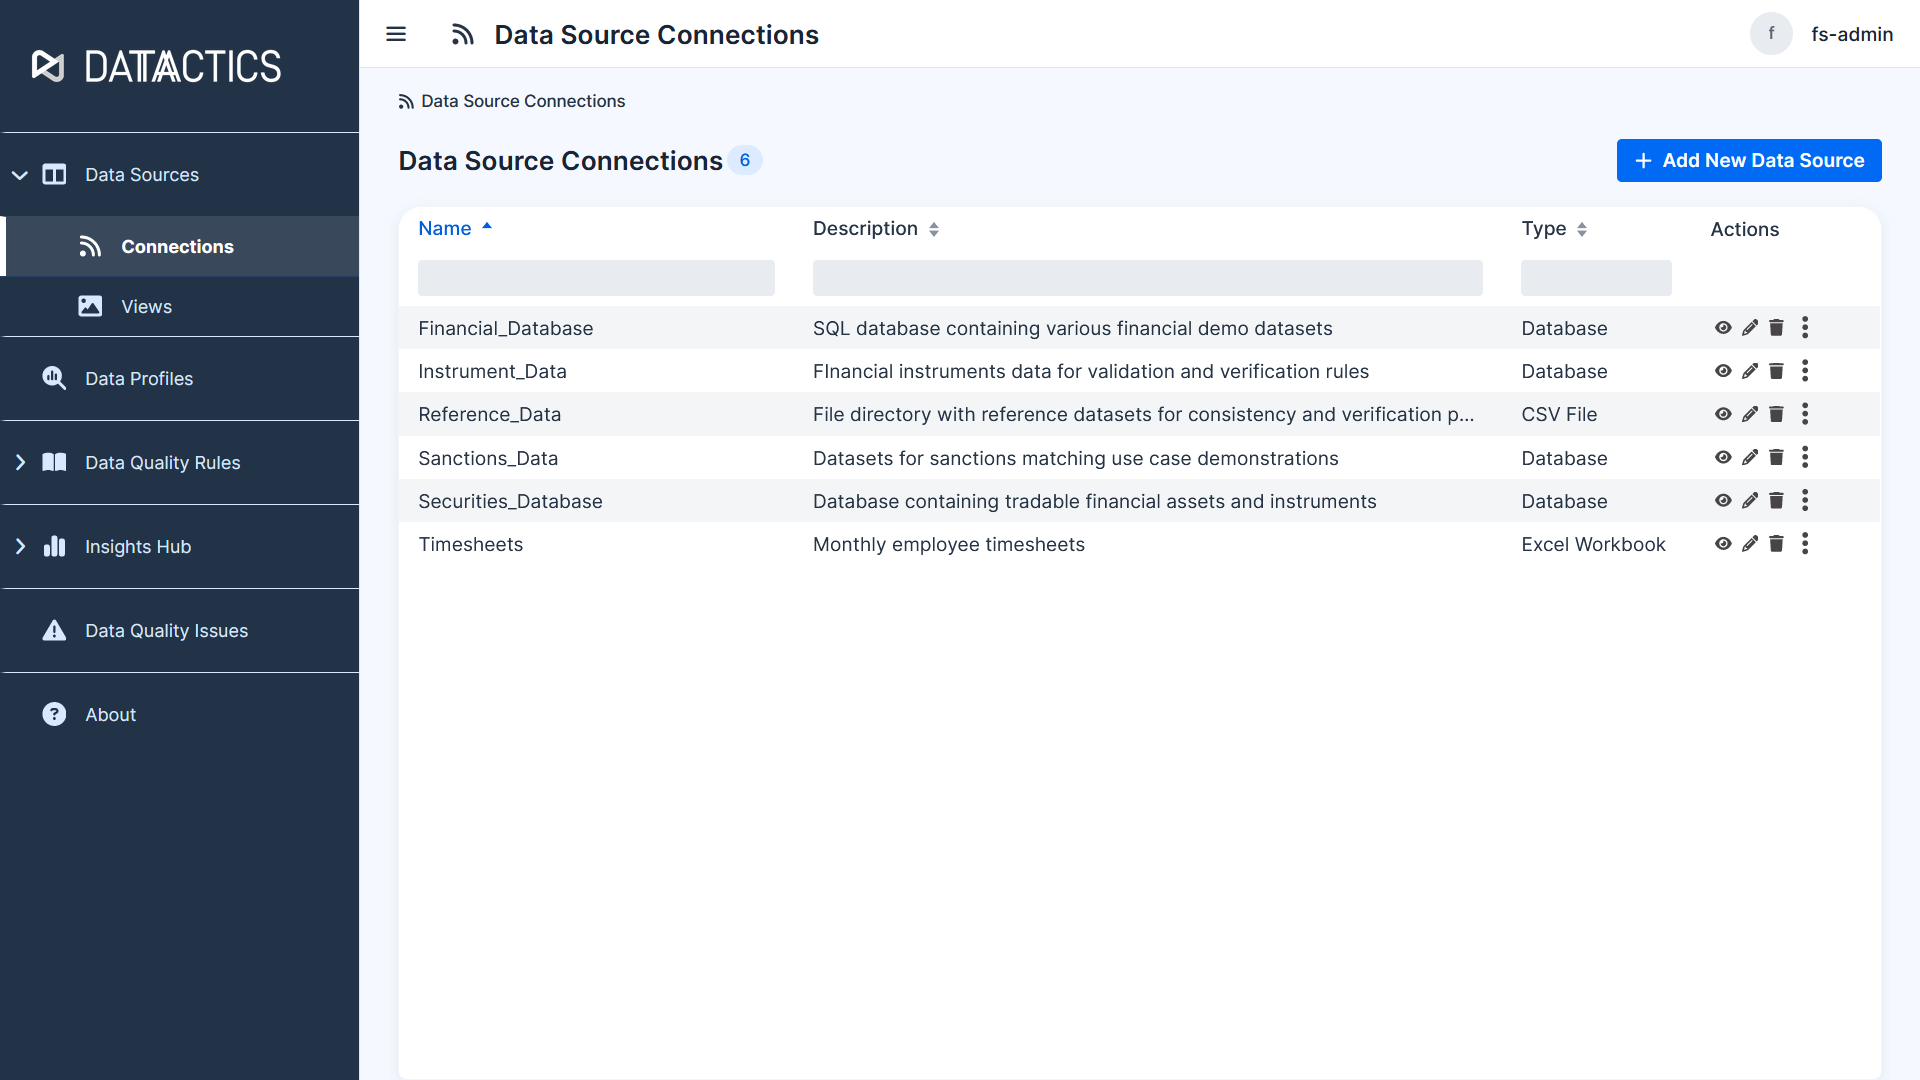Open the About page from the sidebar
The width and height of the screenshot is (1920, 1080).
[x=110, y=714]
